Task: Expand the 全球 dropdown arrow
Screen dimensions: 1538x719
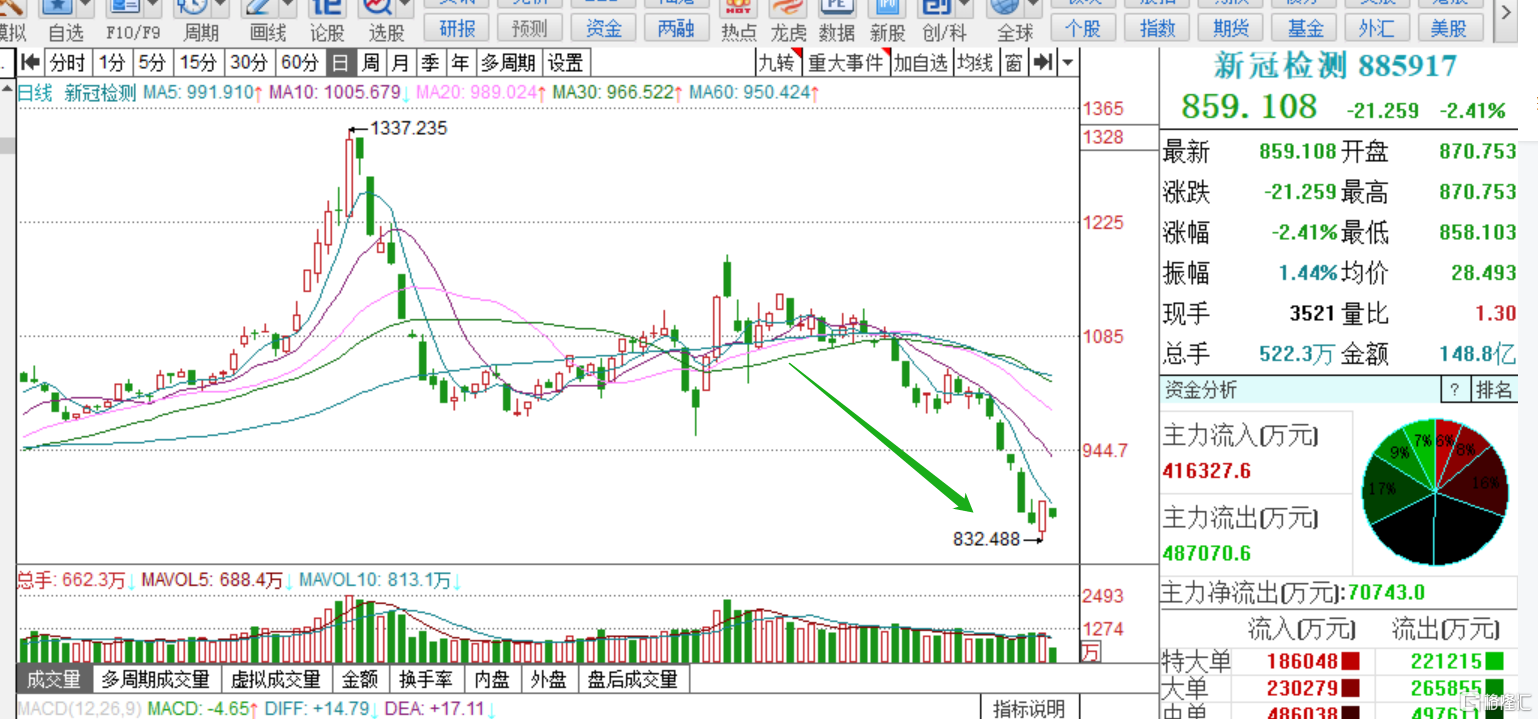Action: [x=1032, y=6]
